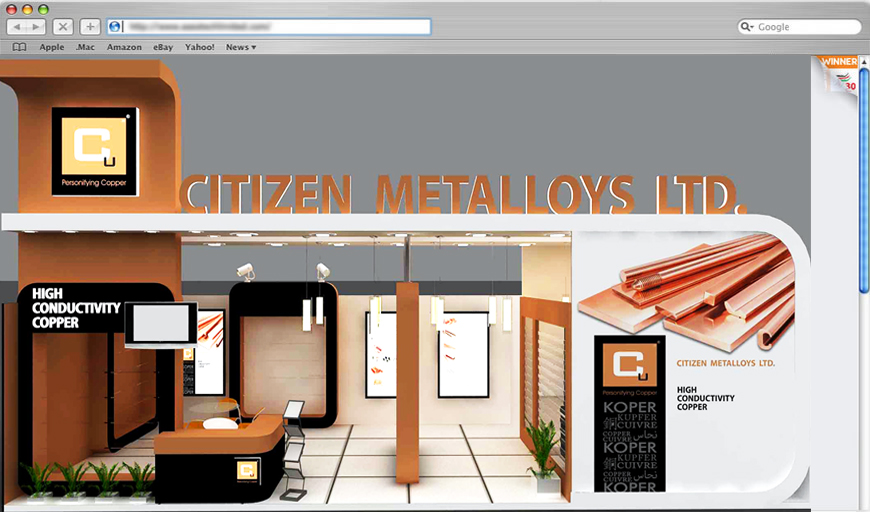This screenshot has width=870, height=512.
Task: Click the vertical scrollbar thumb
Action: point(864,180)
